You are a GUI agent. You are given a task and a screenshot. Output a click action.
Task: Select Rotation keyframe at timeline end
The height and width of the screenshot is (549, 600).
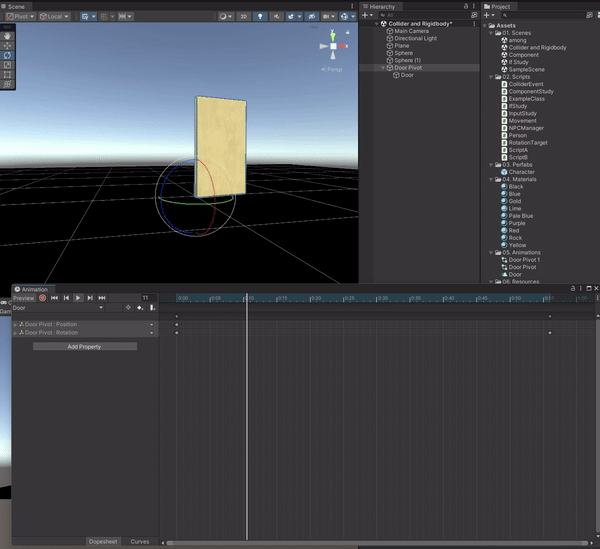pyautogui.click(x=550, y=333)
